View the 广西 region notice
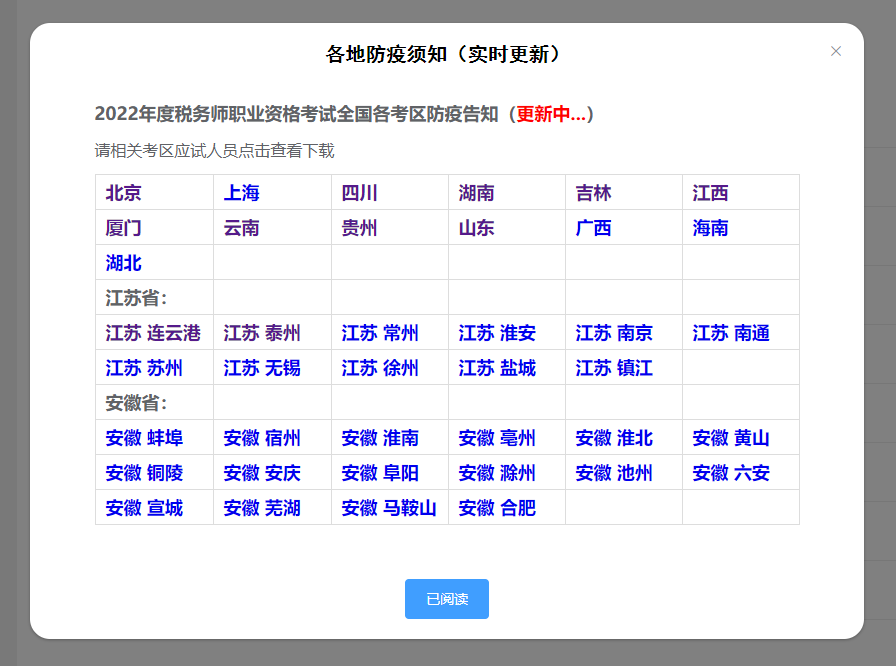Image resolution: width=896 pixels, height=666 pixels. tap(592, 228)
